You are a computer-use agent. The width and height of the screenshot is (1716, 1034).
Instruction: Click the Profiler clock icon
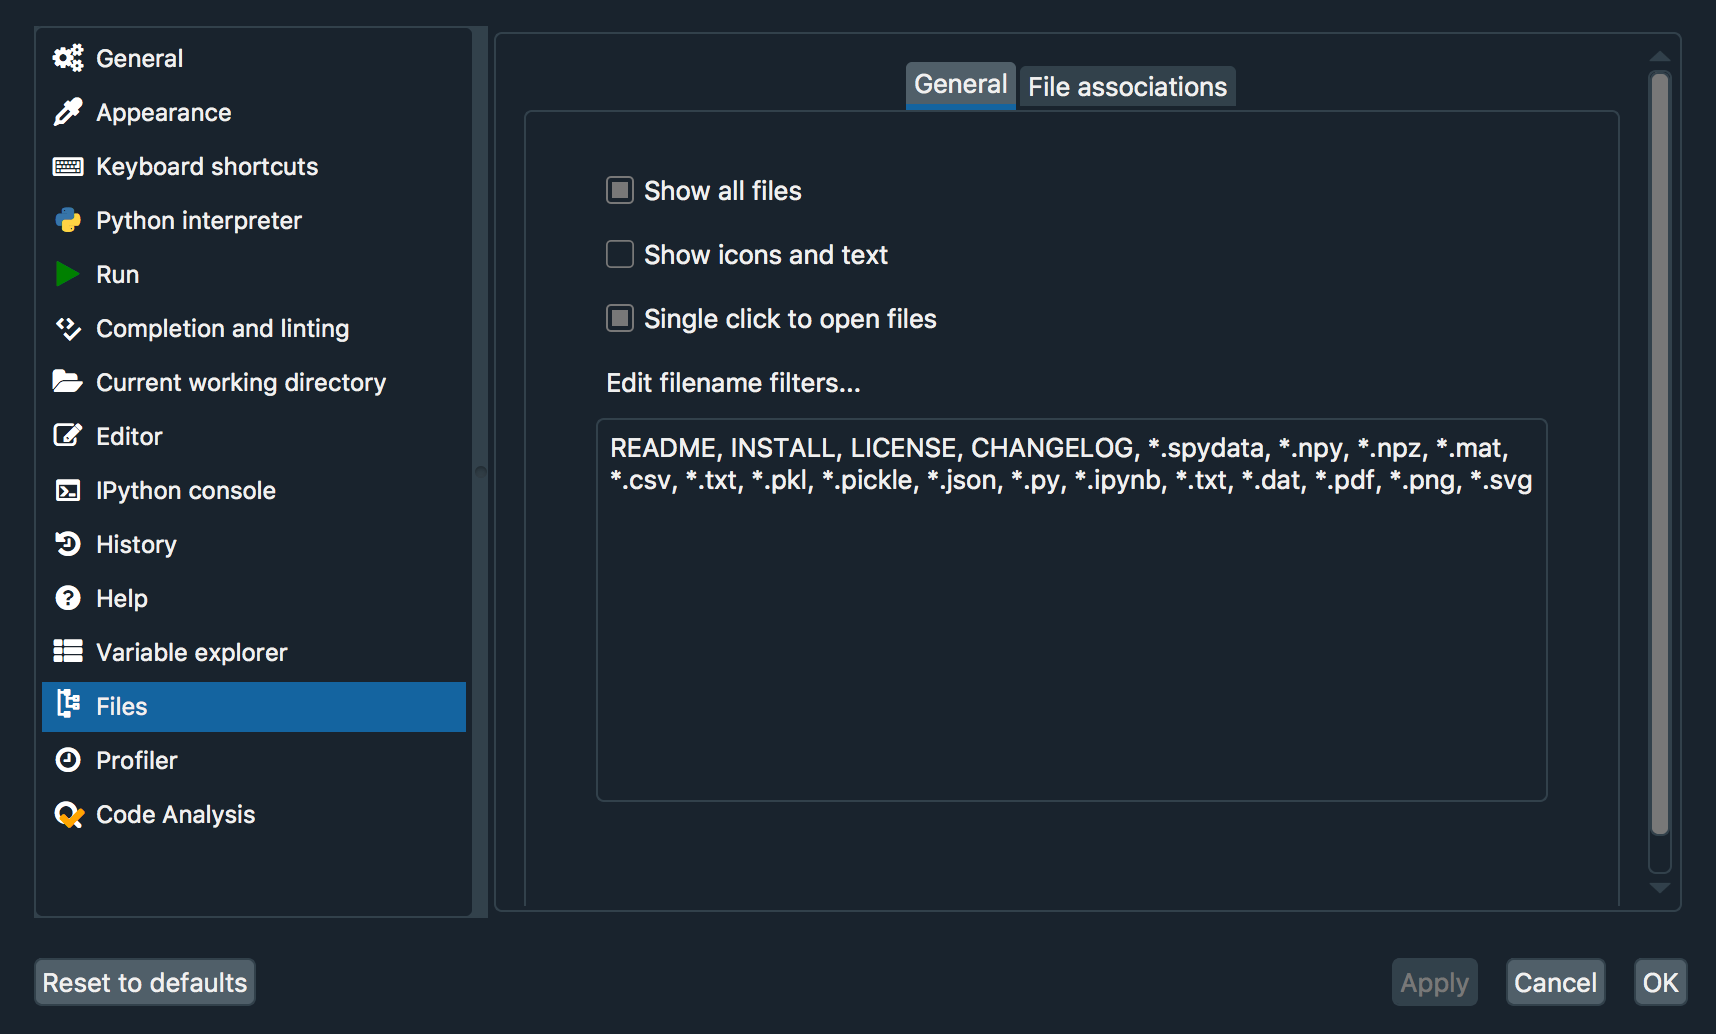coord(67,760)
